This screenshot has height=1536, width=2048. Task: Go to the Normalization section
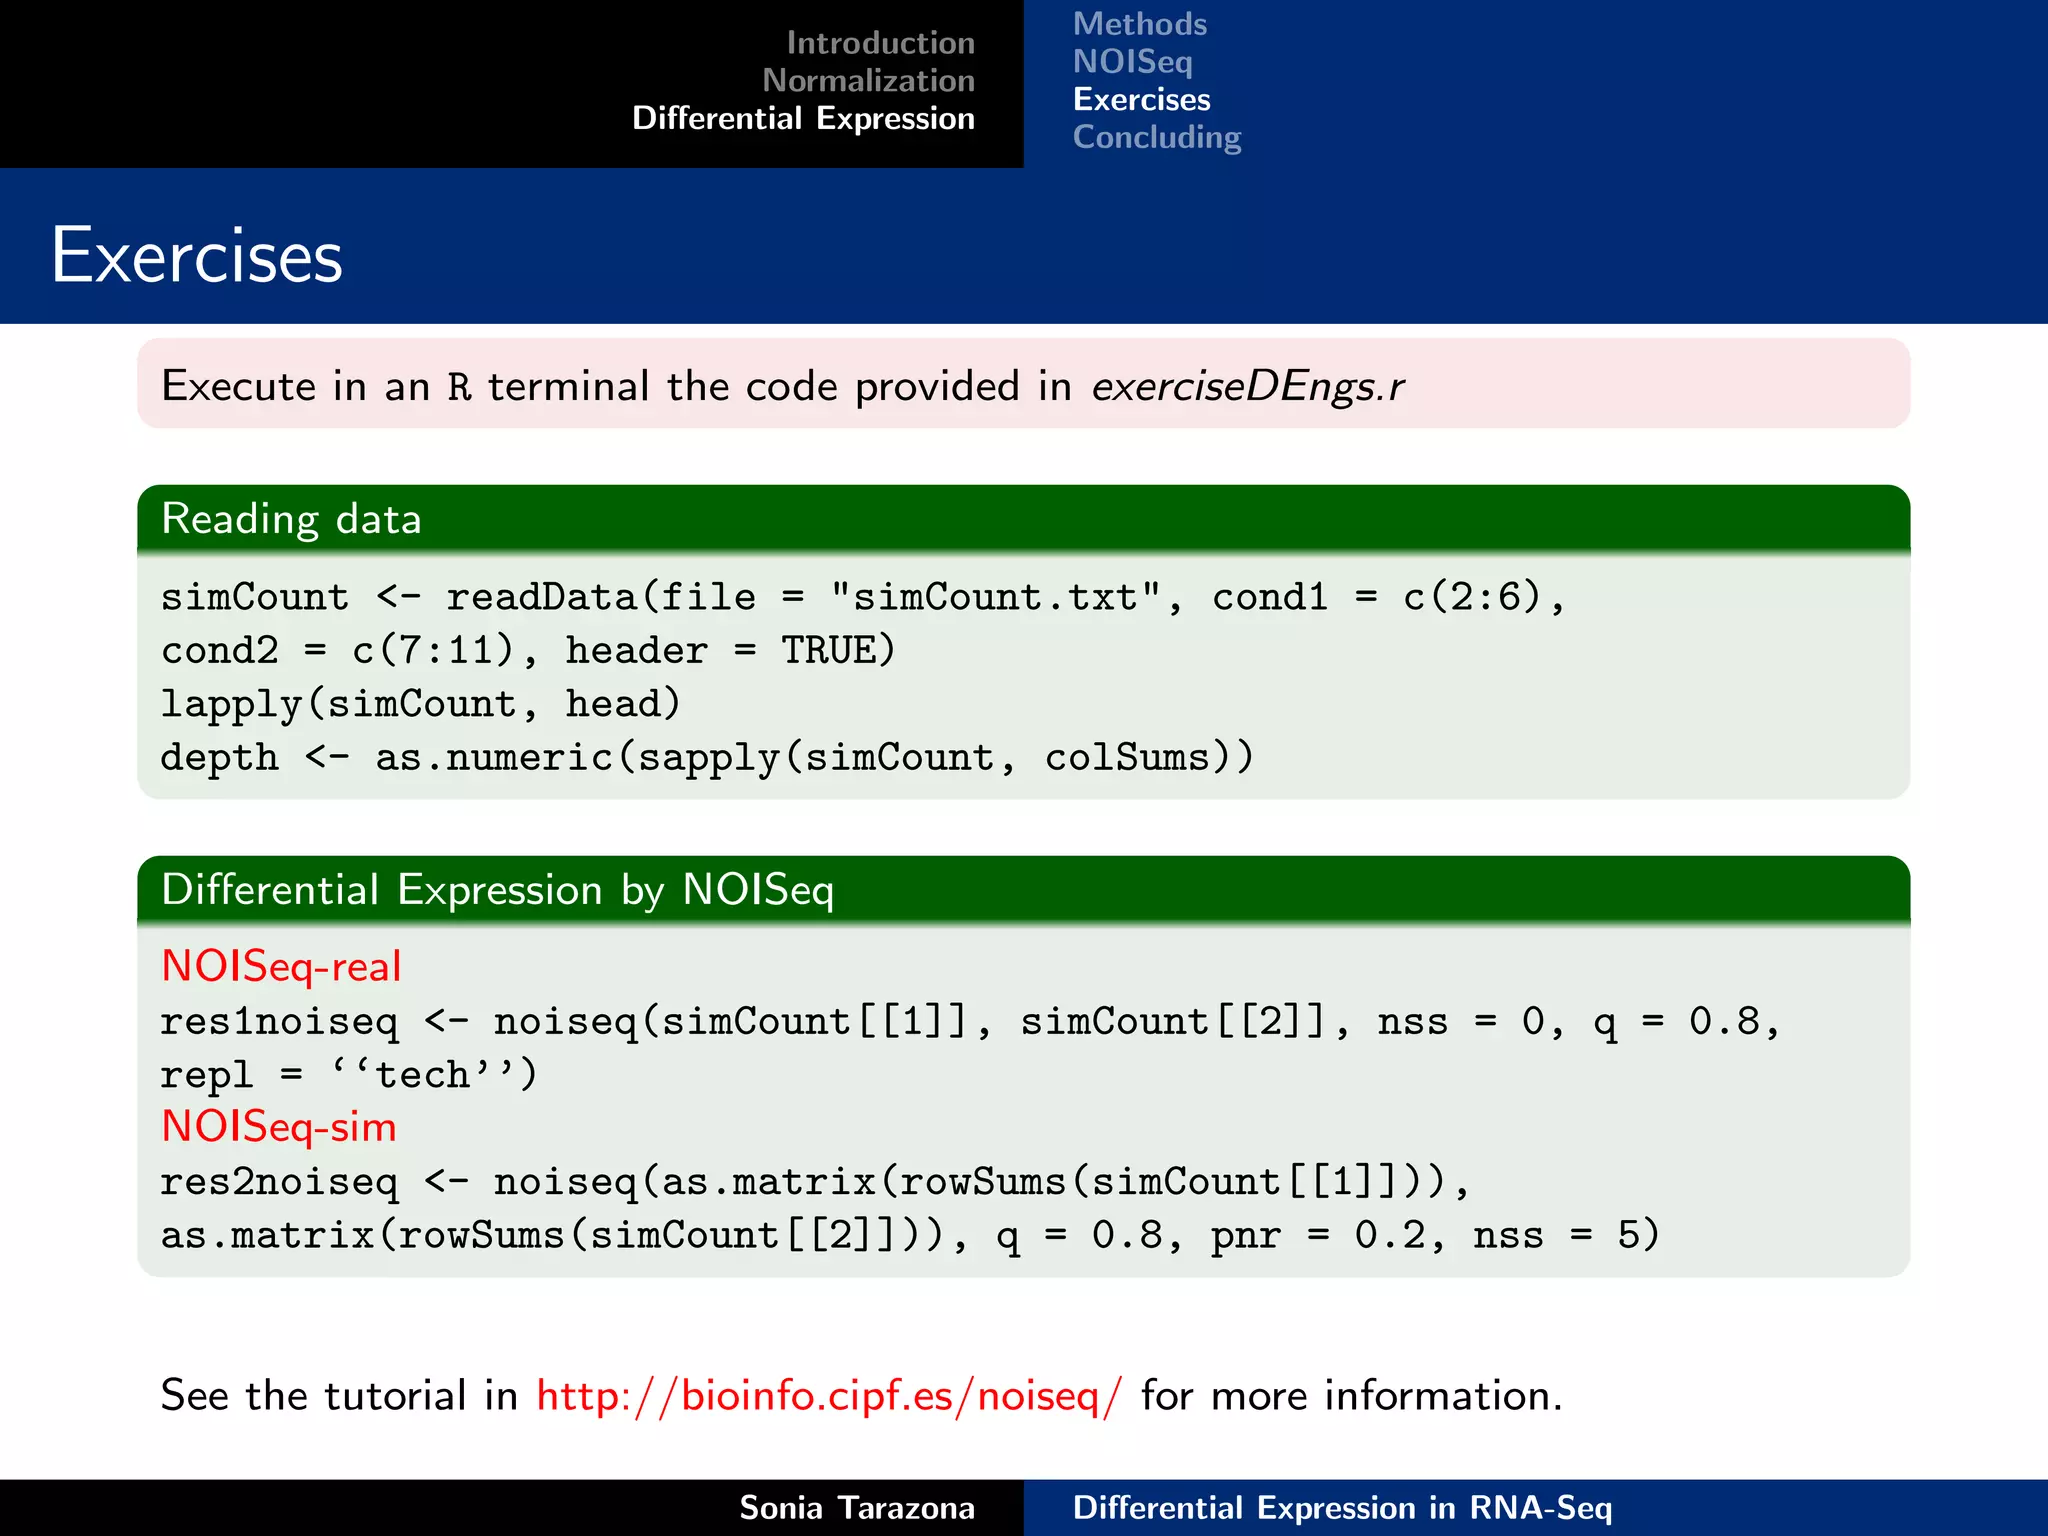868,81
